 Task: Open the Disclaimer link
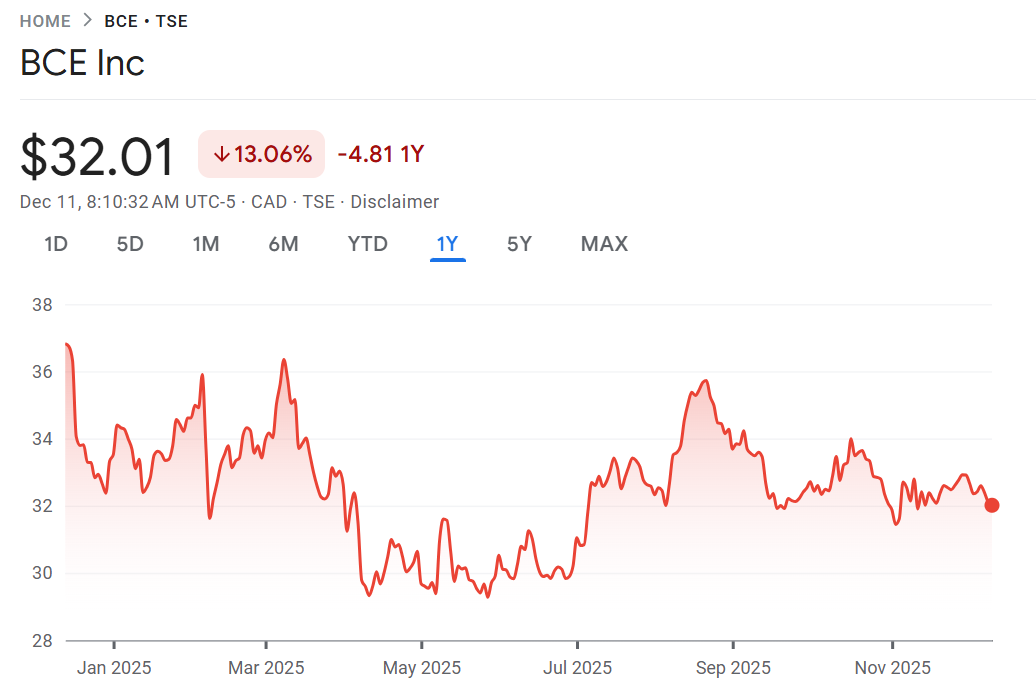(394, 202)
